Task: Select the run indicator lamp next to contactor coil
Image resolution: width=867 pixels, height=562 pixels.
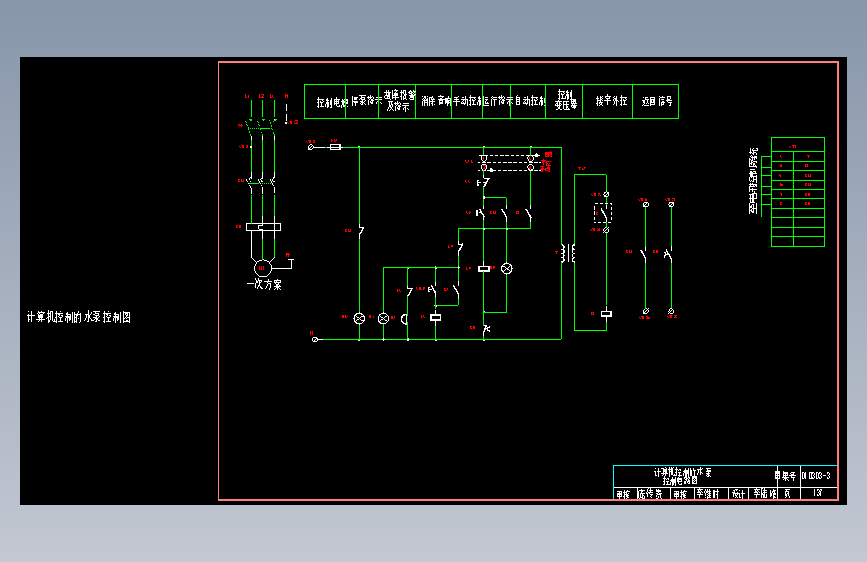Action: pos(506,269)
